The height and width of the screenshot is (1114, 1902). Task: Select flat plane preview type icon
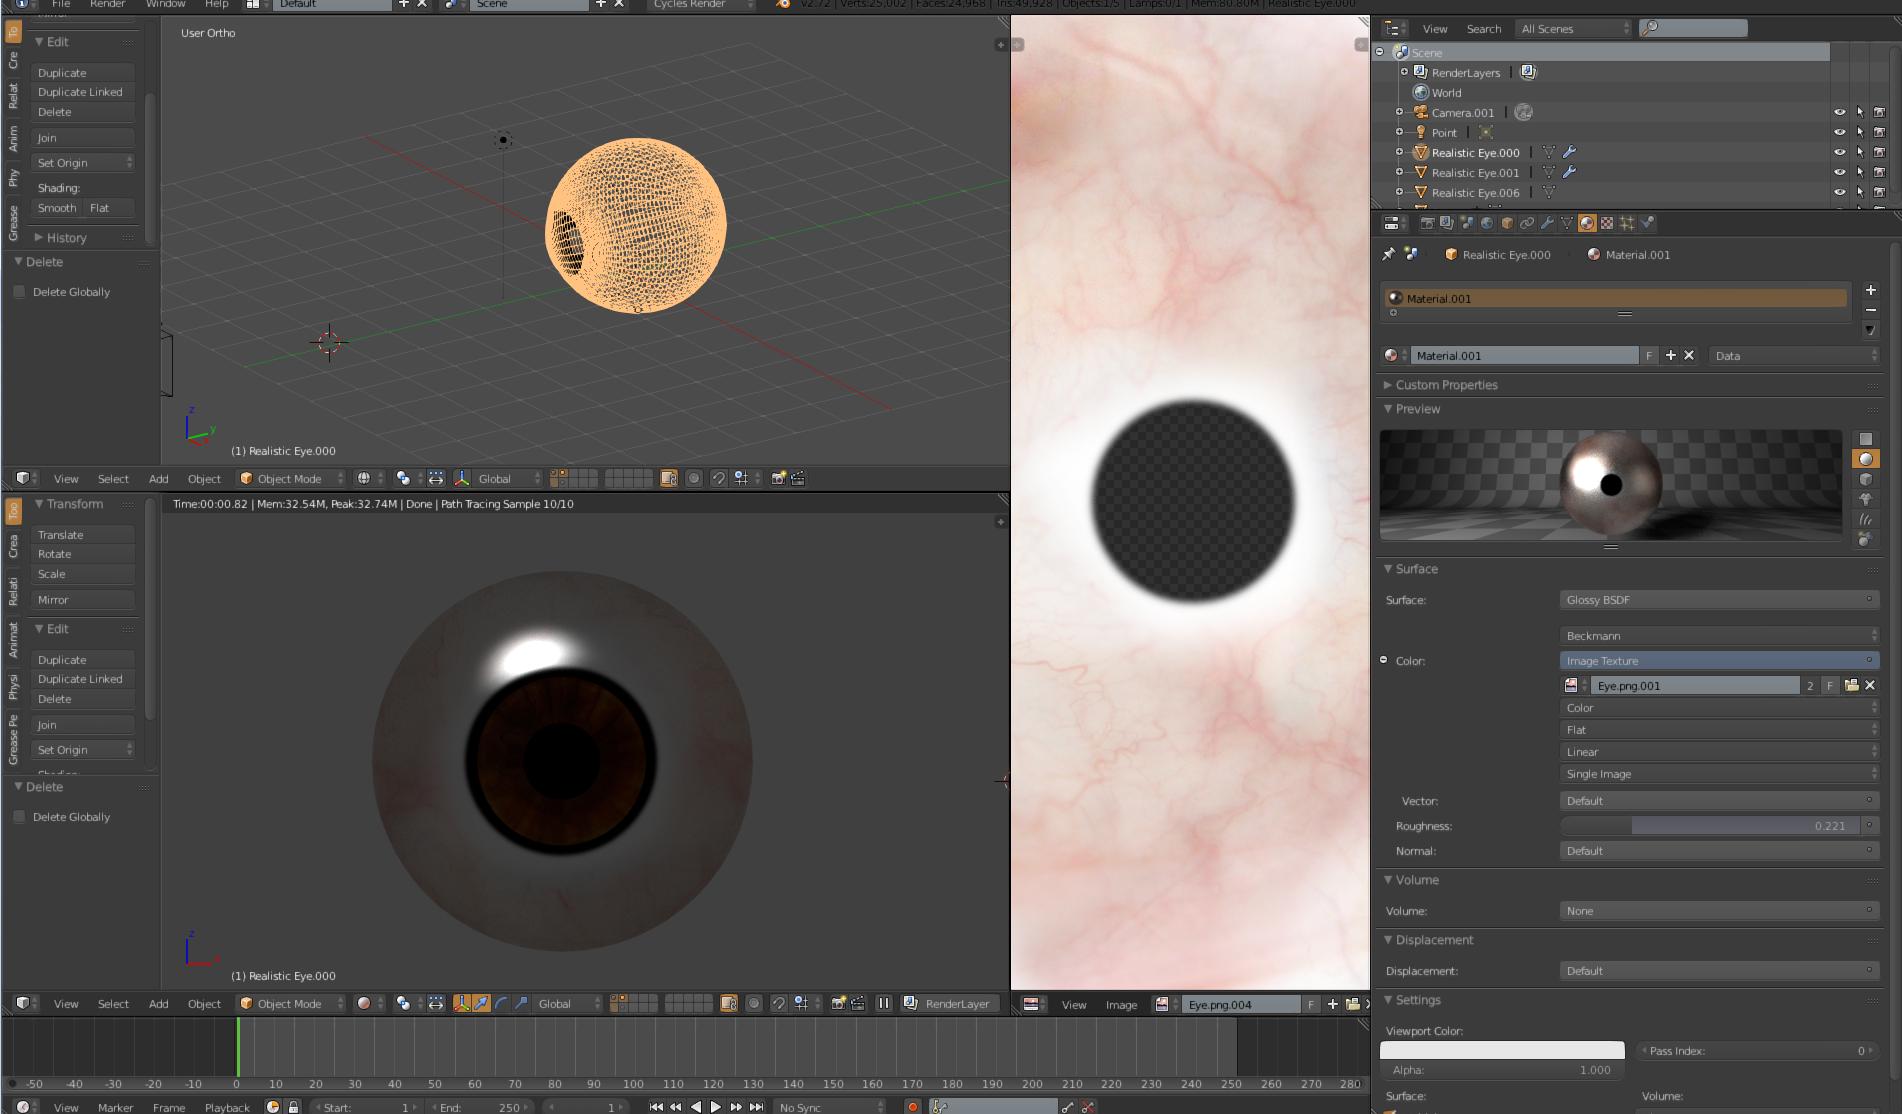1865,439
